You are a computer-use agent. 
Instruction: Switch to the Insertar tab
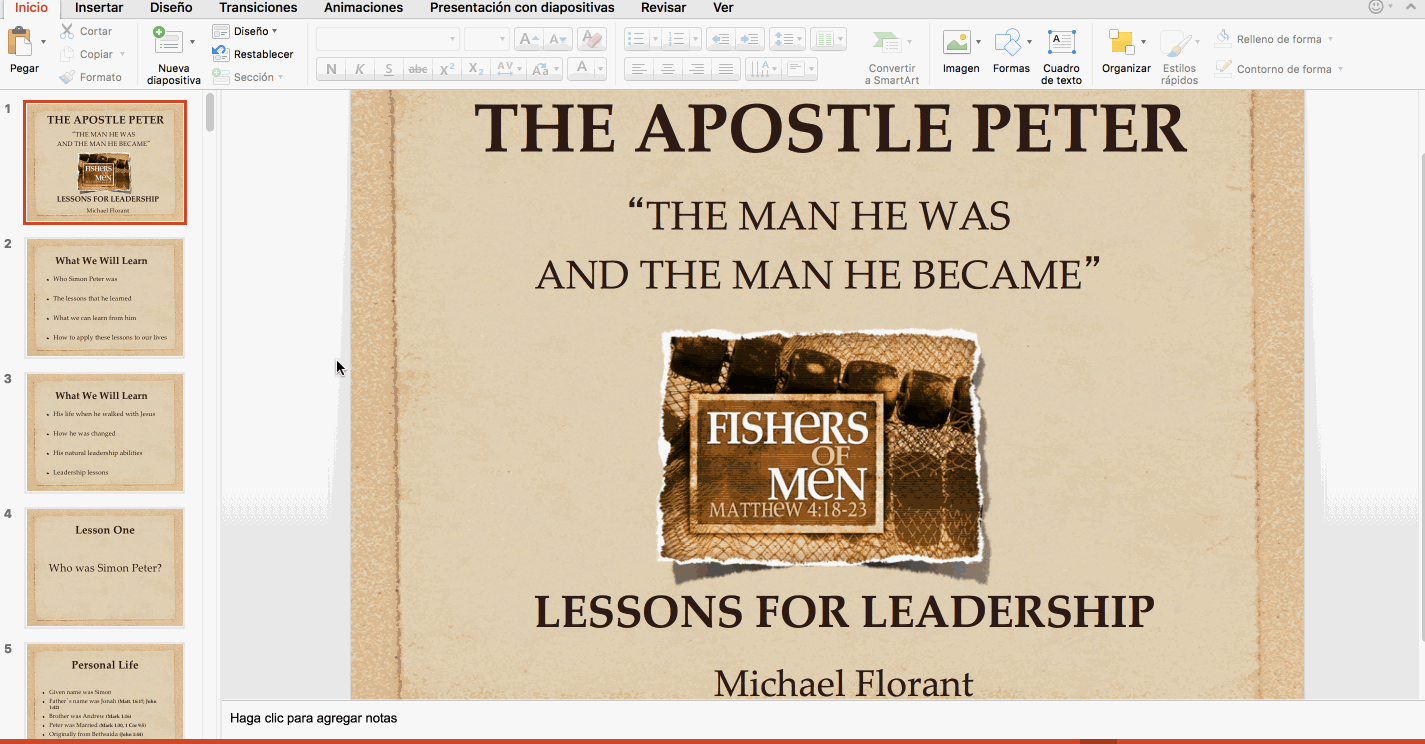(99, 7)
